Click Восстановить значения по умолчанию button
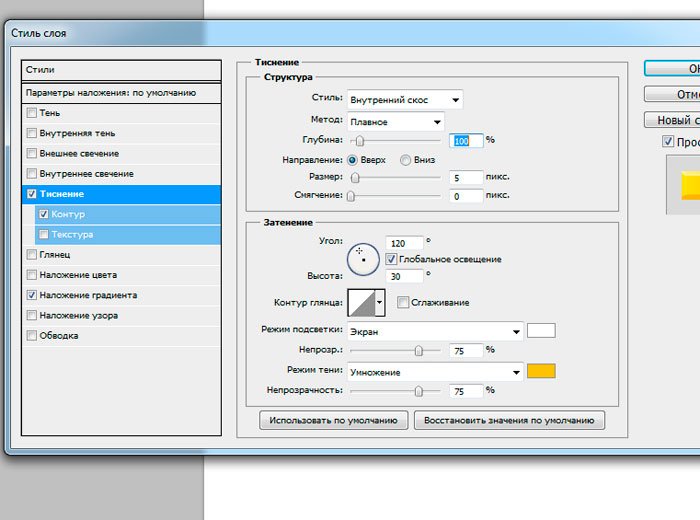The width and height of the screenshot is (700, 520). click(x=509, y=420)
